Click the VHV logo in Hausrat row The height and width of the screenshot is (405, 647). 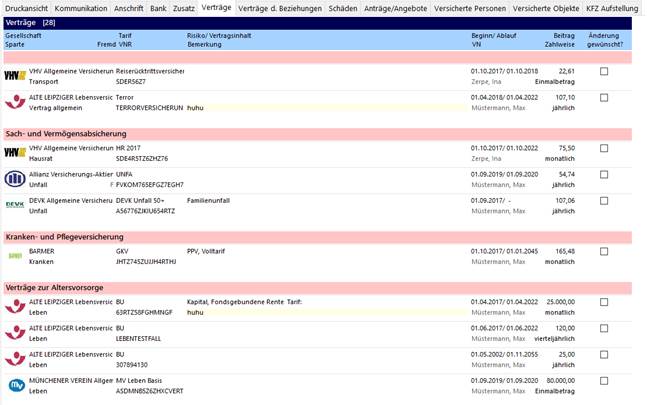coord(15,153)
